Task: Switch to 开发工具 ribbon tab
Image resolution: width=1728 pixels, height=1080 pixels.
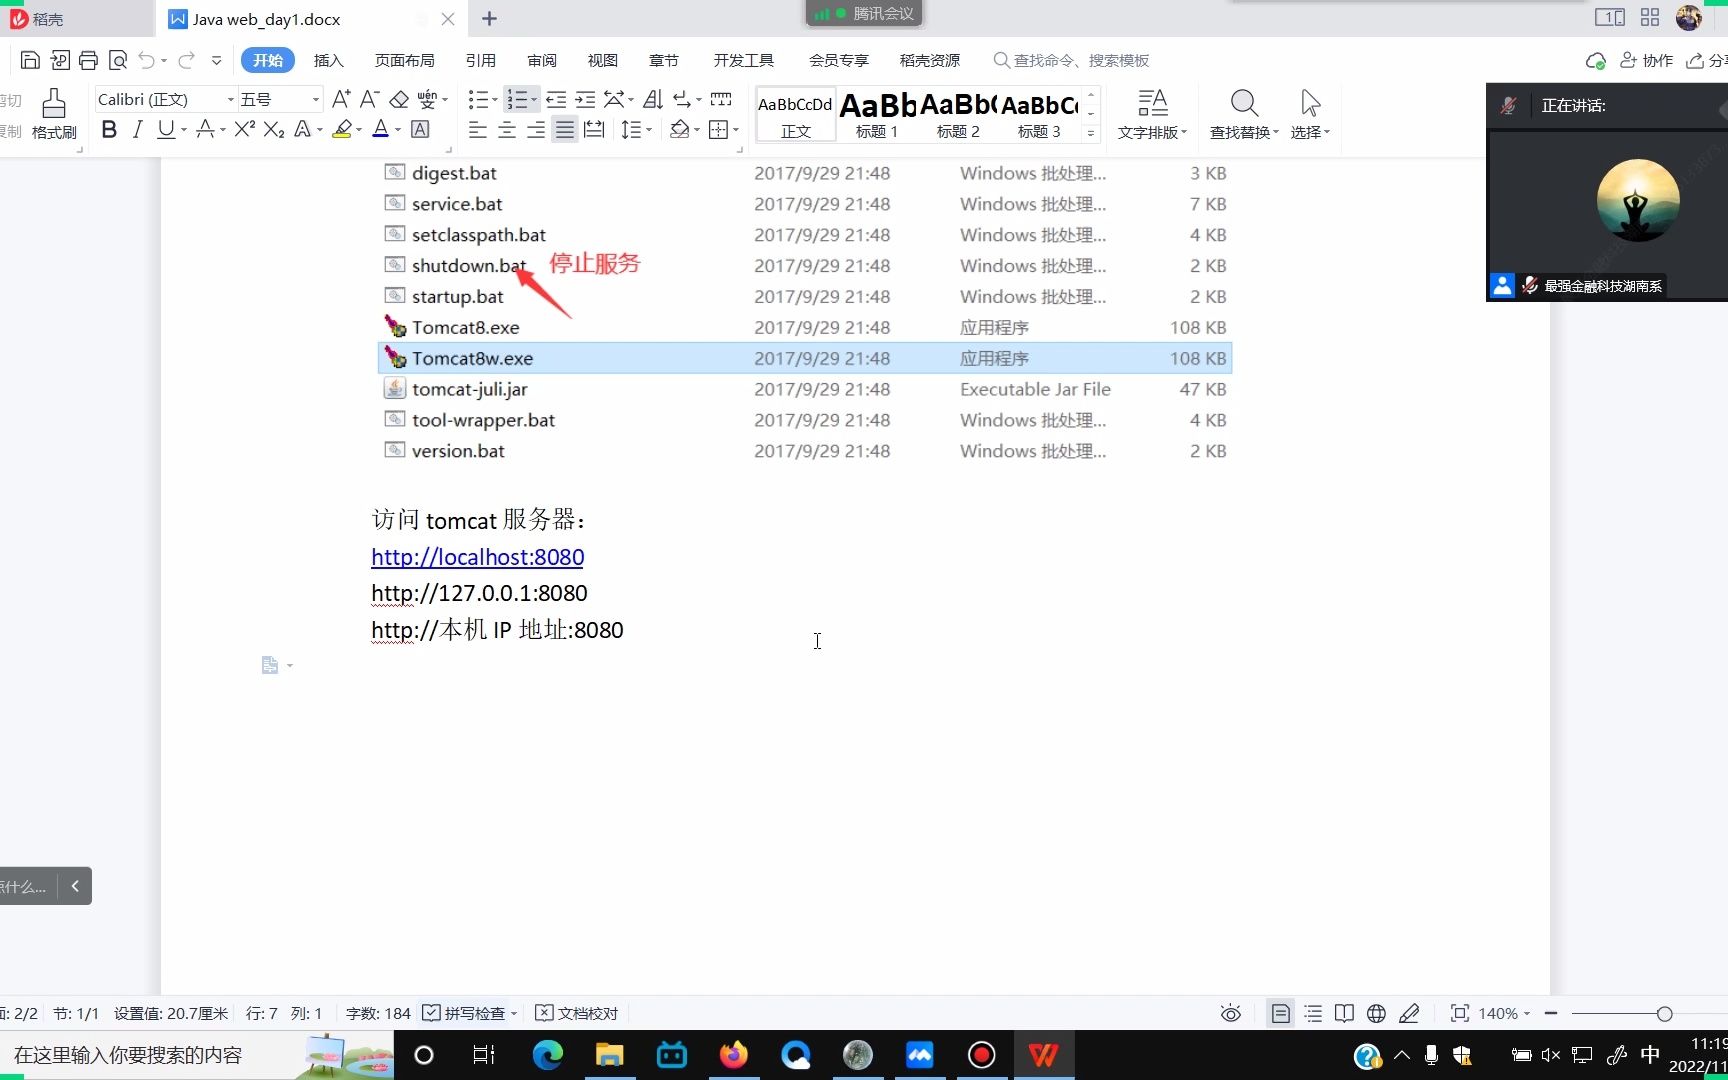Action: point(744,60)
